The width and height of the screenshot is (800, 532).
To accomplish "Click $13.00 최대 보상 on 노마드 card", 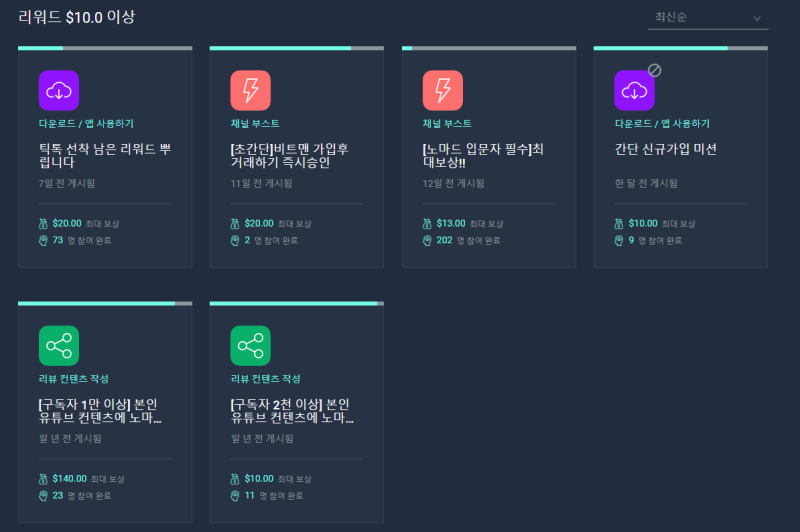I will tap(470, 223).
